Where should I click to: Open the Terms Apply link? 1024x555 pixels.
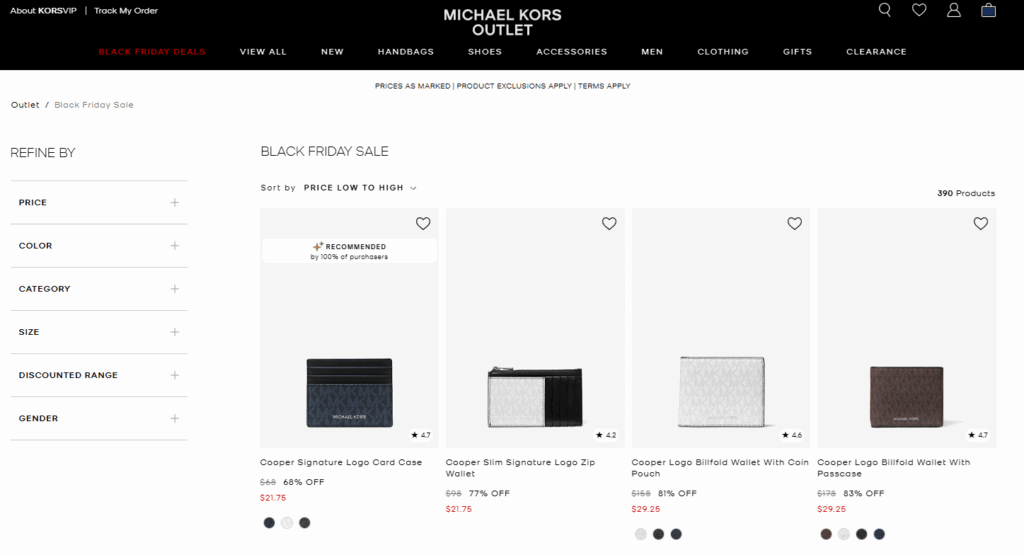(604, 86)
